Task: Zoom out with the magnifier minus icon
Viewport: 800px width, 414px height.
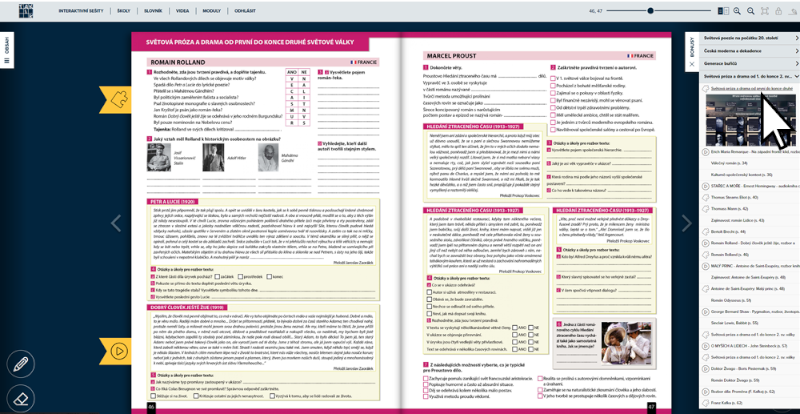Action: point(751,11)
